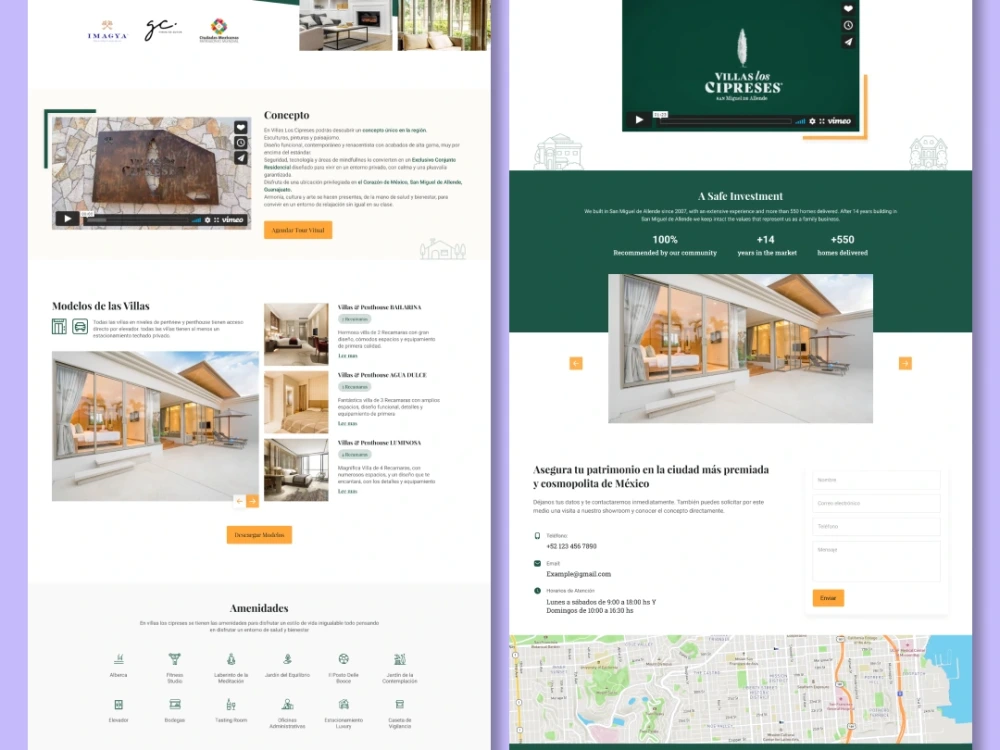
Task: Show next image in Modelos de las Villas slider
Action: (x=253, y=501)
